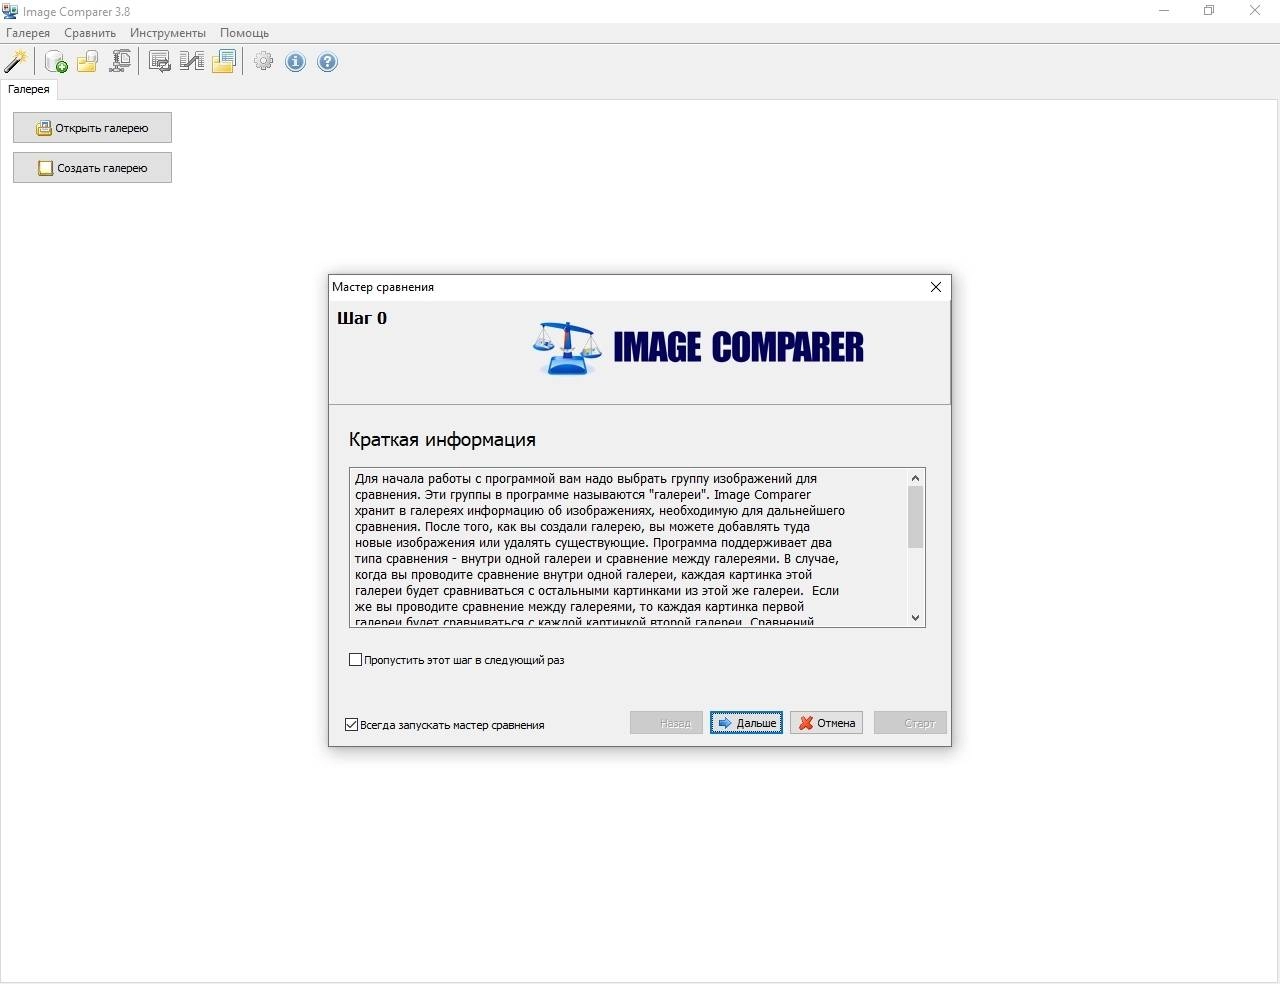
Task: Click the Image Comparer app icon in title bar
Action: [10, 11]
